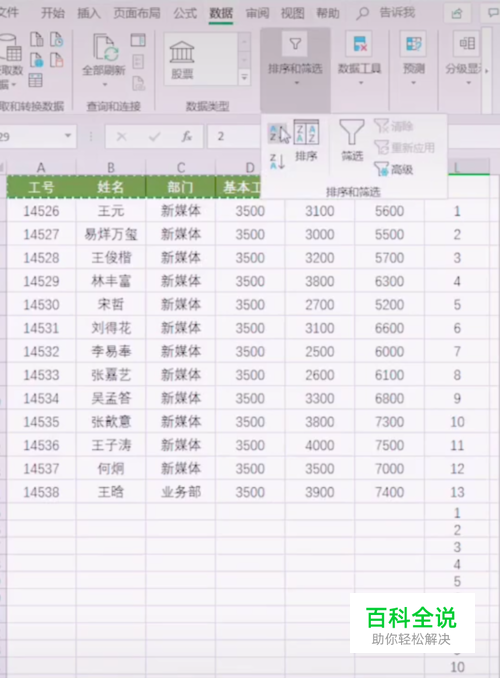
Task: Open the Name Box dropdown arrow
Action: 67,136
